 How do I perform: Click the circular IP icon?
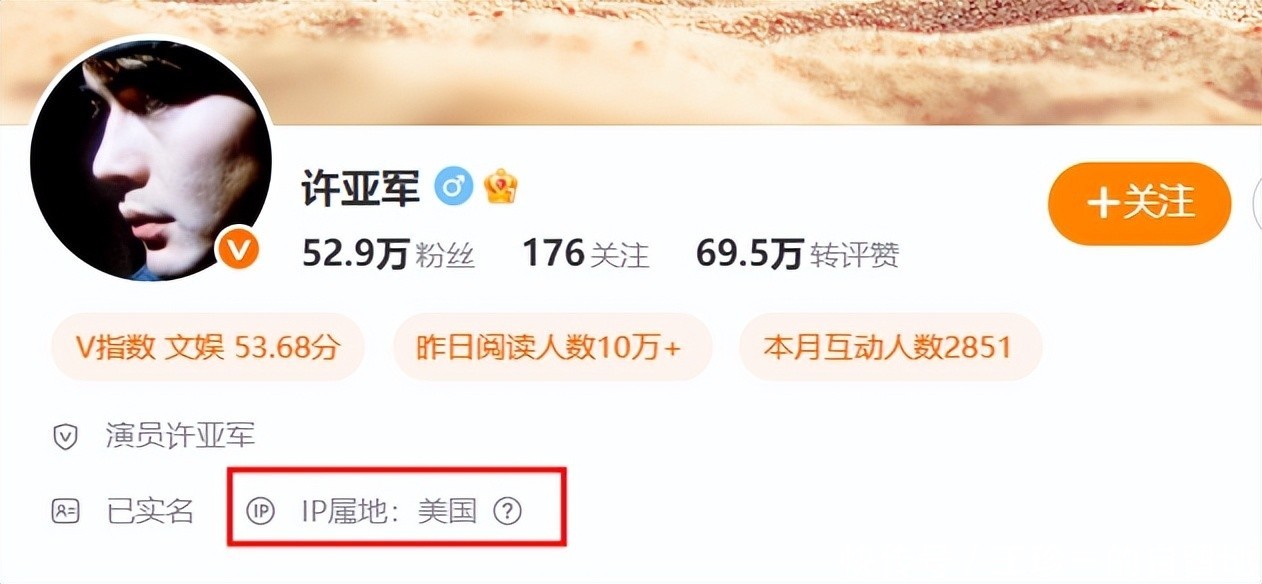pyautogui.click(x=261, y=511)
